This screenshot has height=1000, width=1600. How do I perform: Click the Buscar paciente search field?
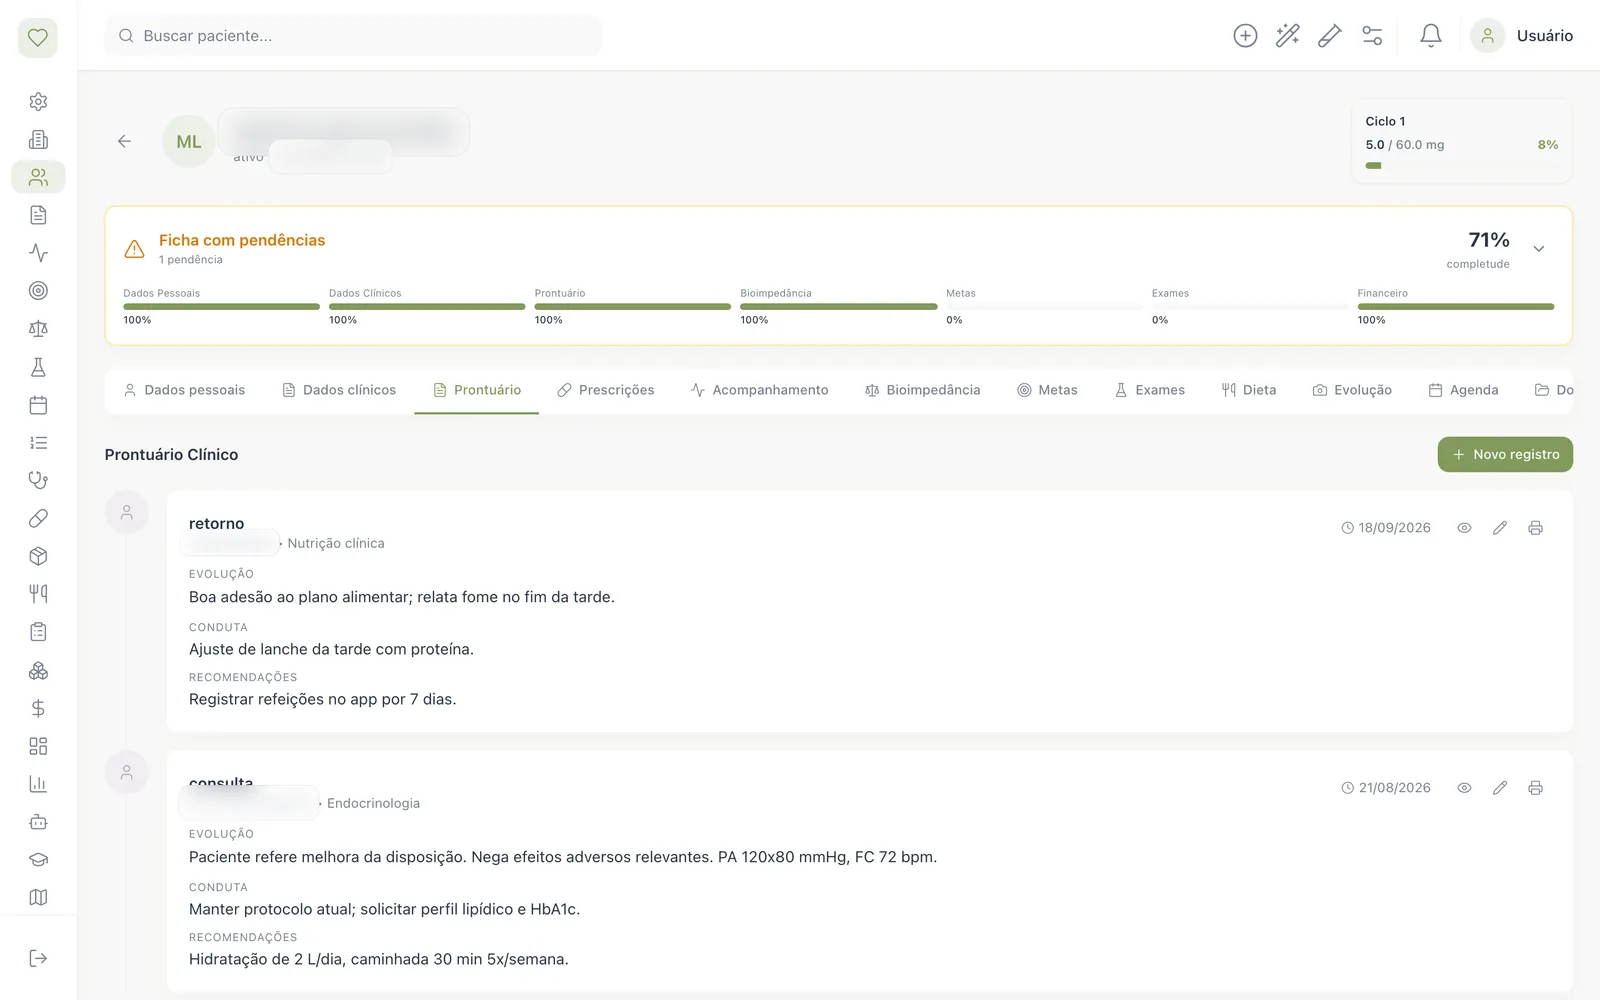[353, 36]
